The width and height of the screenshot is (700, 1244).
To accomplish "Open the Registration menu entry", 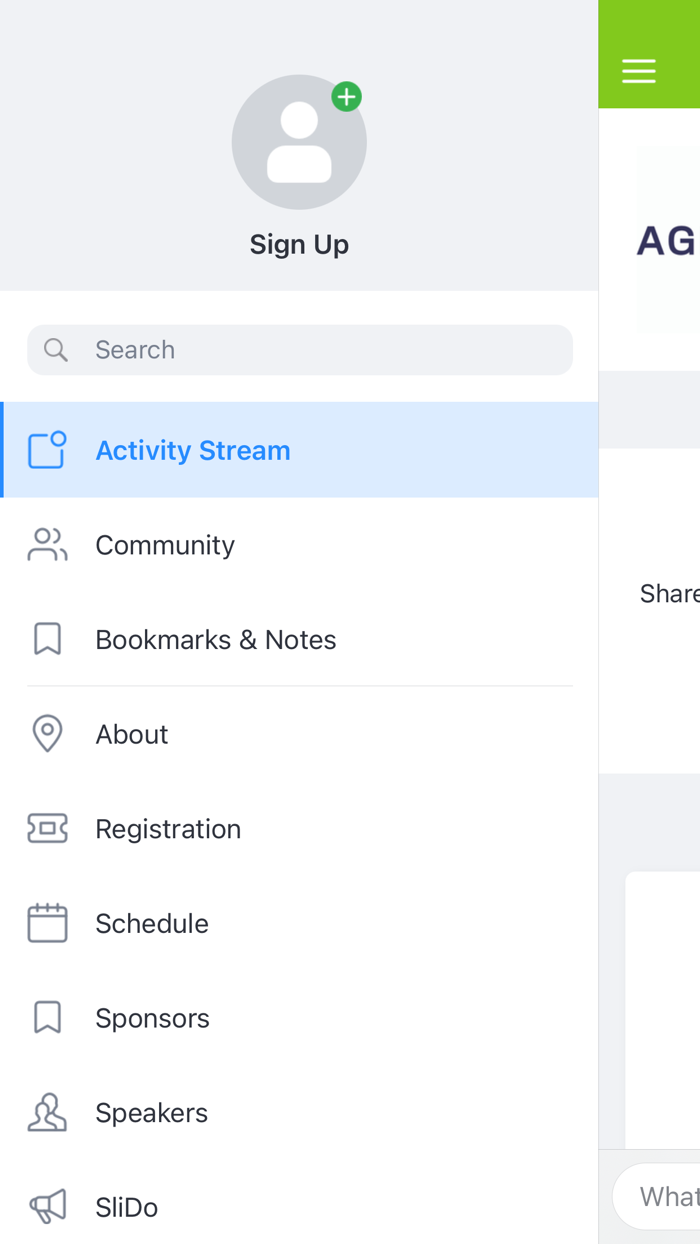I will 168,828.
